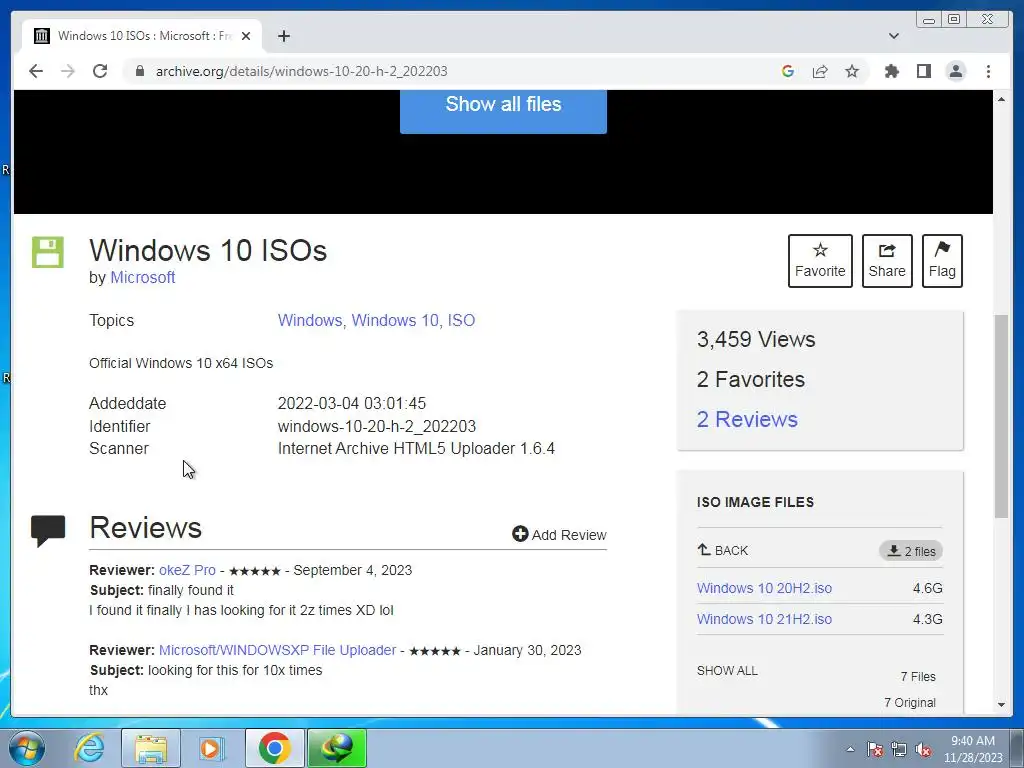Click SHOW ALL in download options

click(727, 671)
